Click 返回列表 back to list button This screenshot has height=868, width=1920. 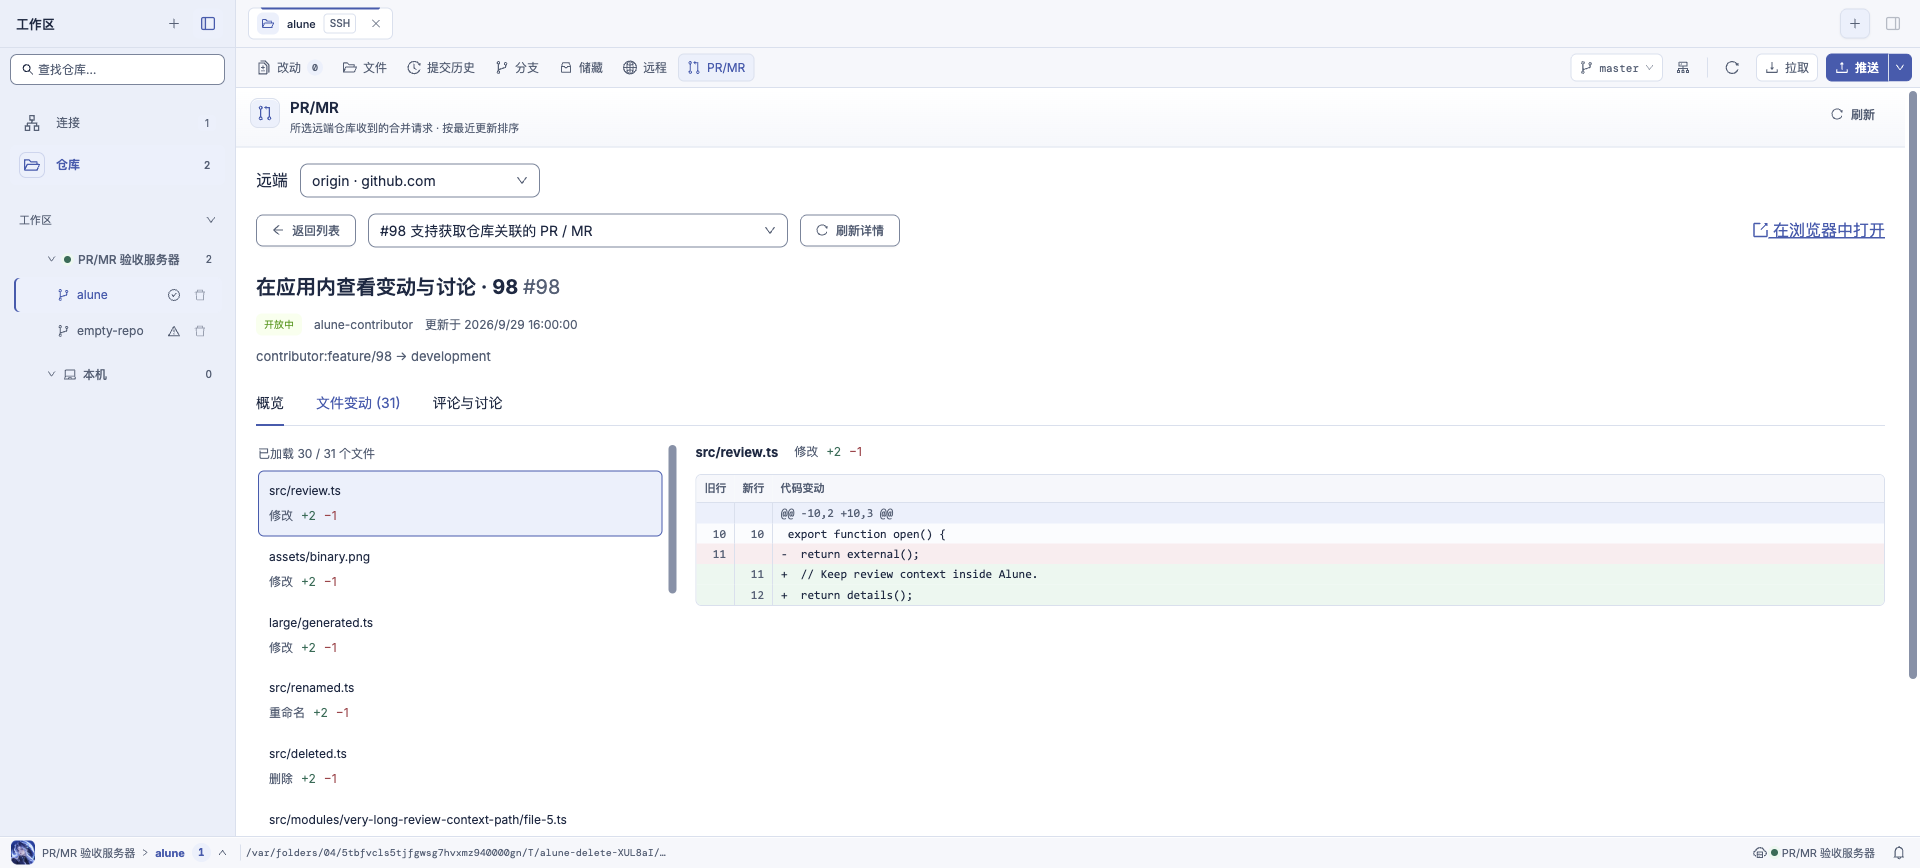coord(306,230)
